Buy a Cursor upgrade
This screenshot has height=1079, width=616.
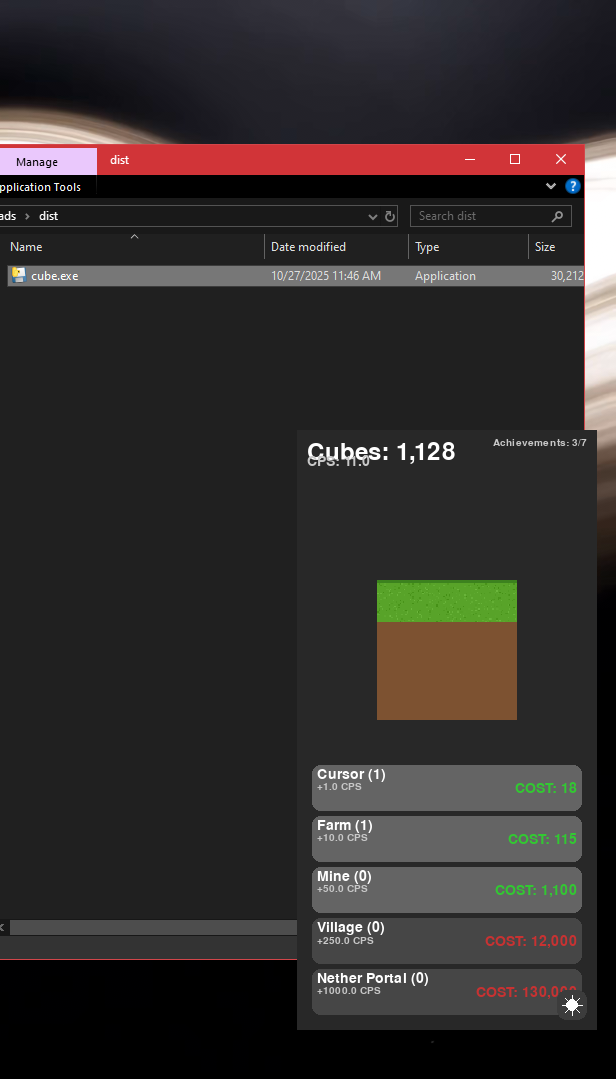447,787
